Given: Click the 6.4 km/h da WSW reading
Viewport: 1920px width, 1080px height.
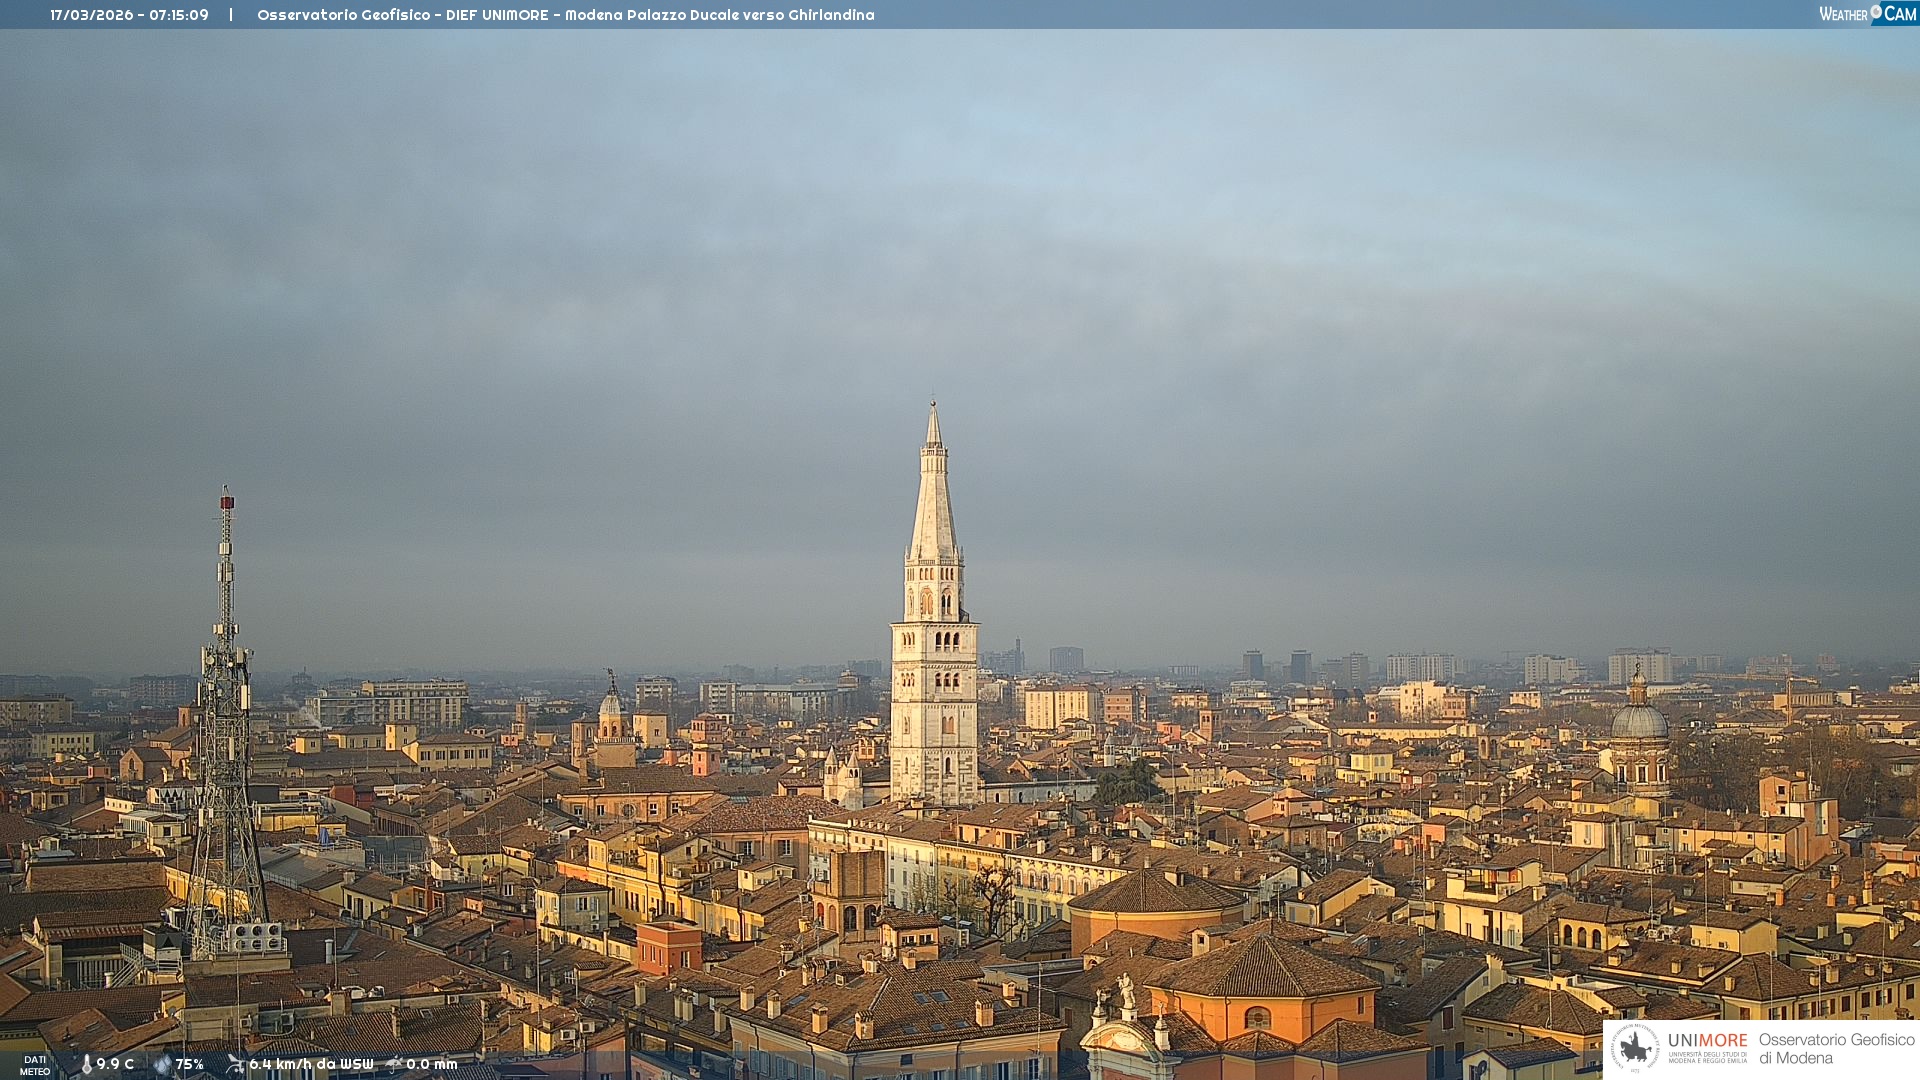Looking at the screenshot, I should 311,1064.
